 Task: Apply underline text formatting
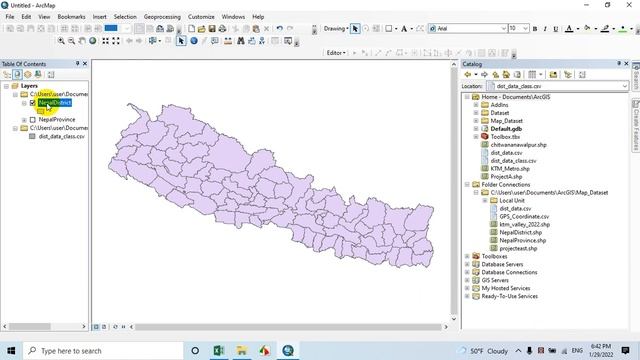click(556, 29)
